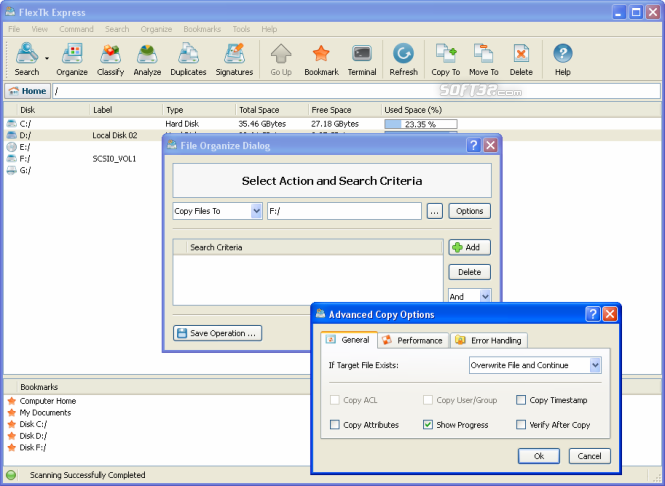Viewport: 665px width, 486px height.
Task: Click the C:/ used space bar 23.35 %
Action: pos(421,124)
